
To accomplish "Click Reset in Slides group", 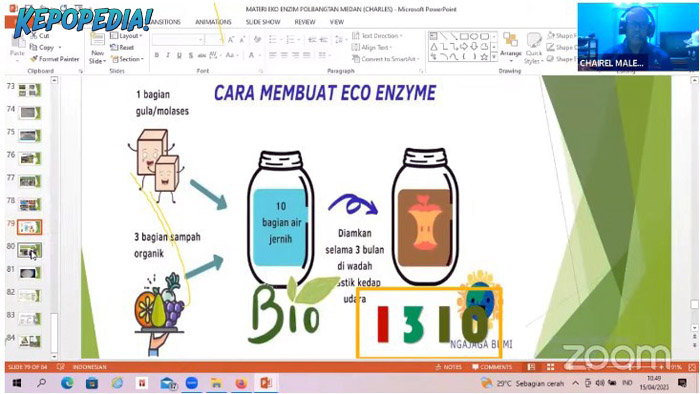I will tap(122, 47).
